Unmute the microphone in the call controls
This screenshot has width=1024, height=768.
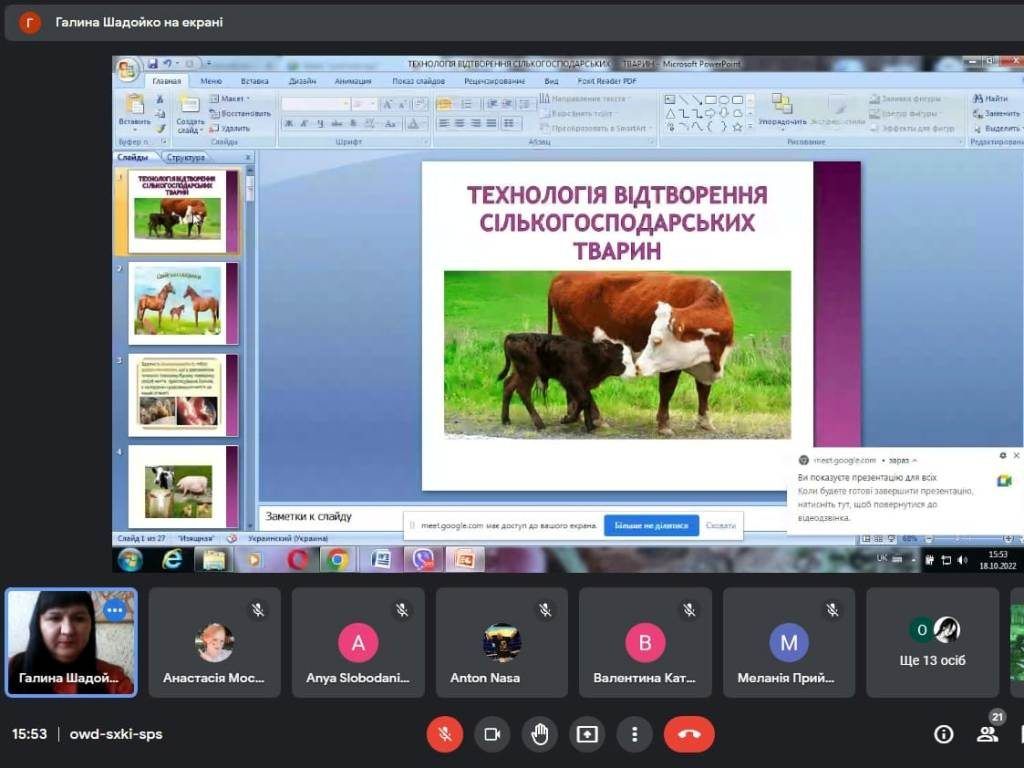coord(445,734)
